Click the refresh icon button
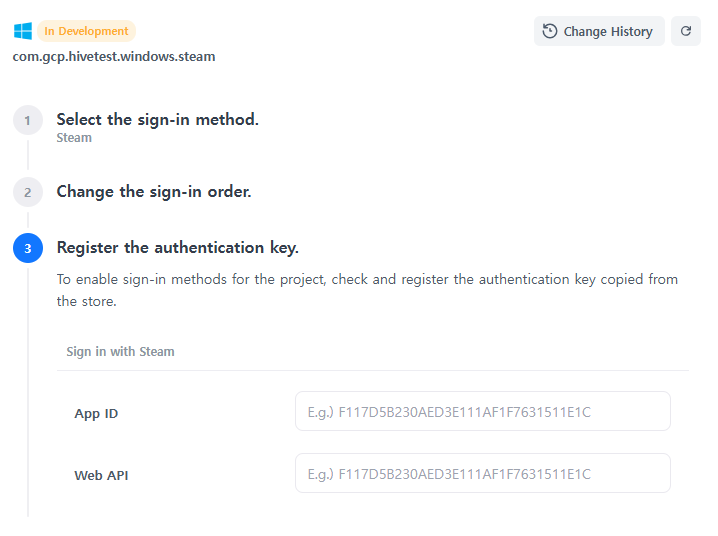 (x=686, y=31)
